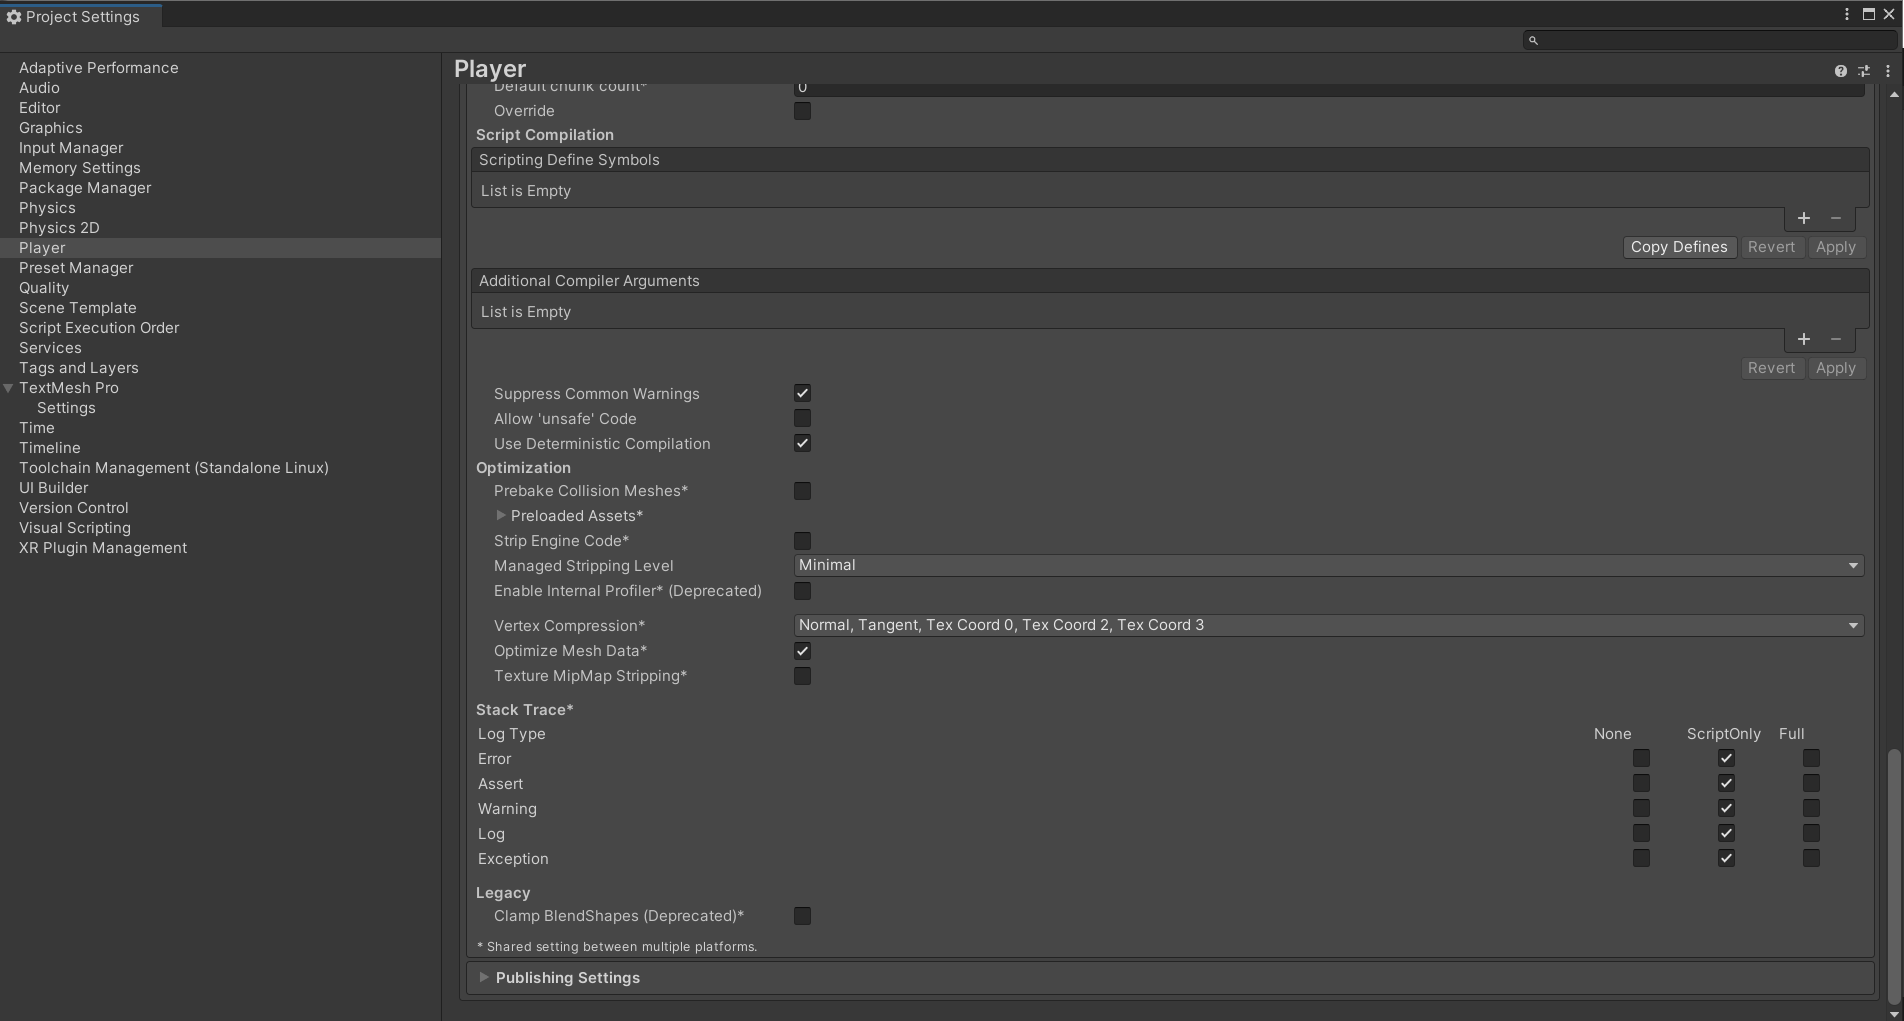
Task: Click minus icon under Scripting Define Symbols
Action: (1836, 218)
